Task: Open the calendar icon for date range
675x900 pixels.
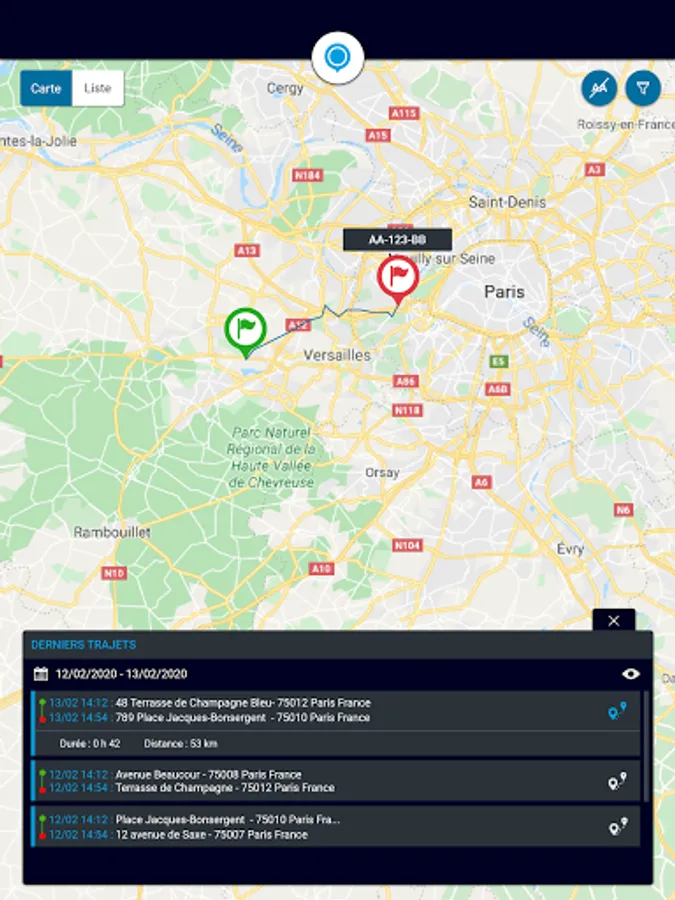Action: (41, 673)
